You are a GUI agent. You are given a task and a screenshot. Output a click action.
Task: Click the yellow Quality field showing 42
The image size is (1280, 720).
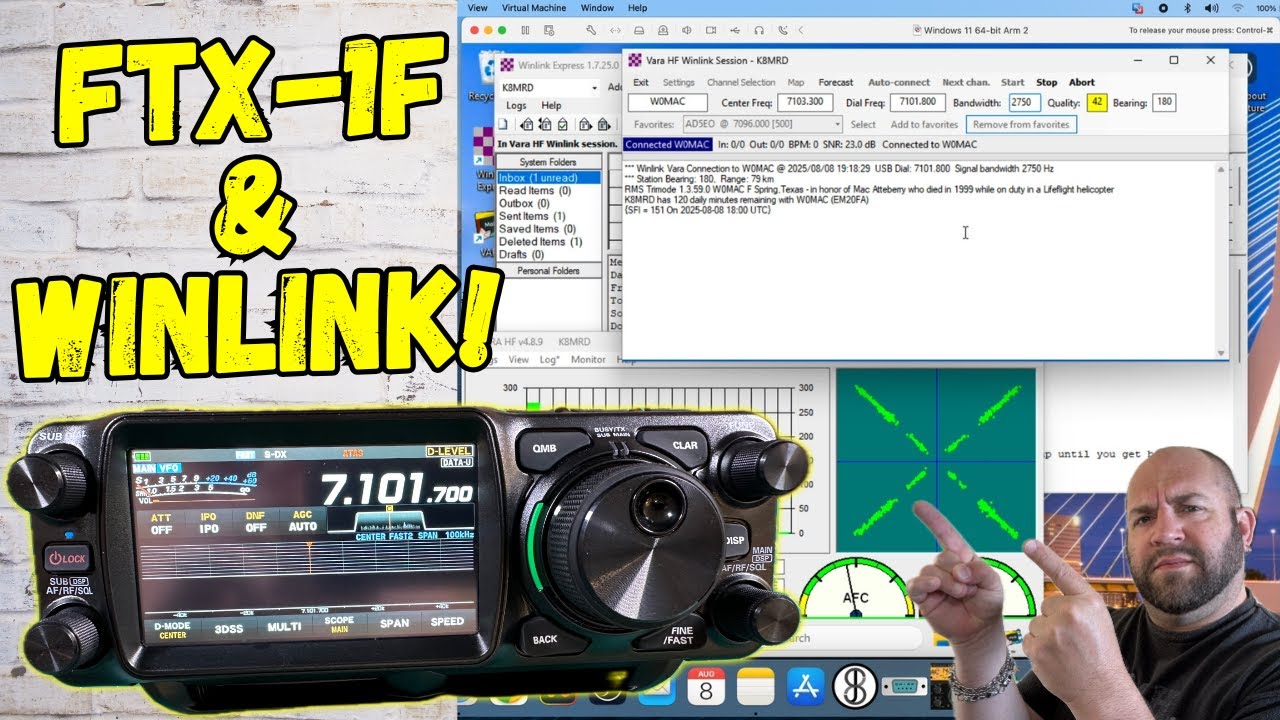[1097, 102]
